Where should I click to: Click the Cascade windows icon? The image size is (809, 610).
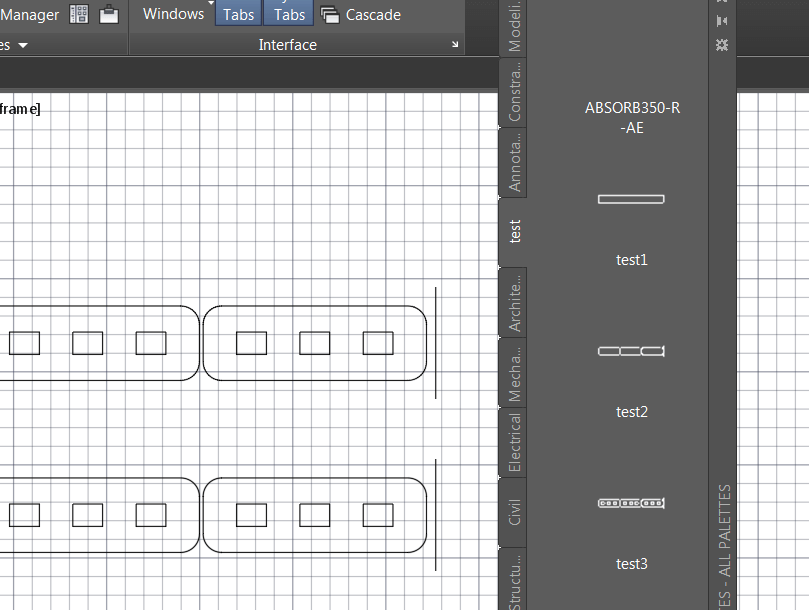[329, 14]
